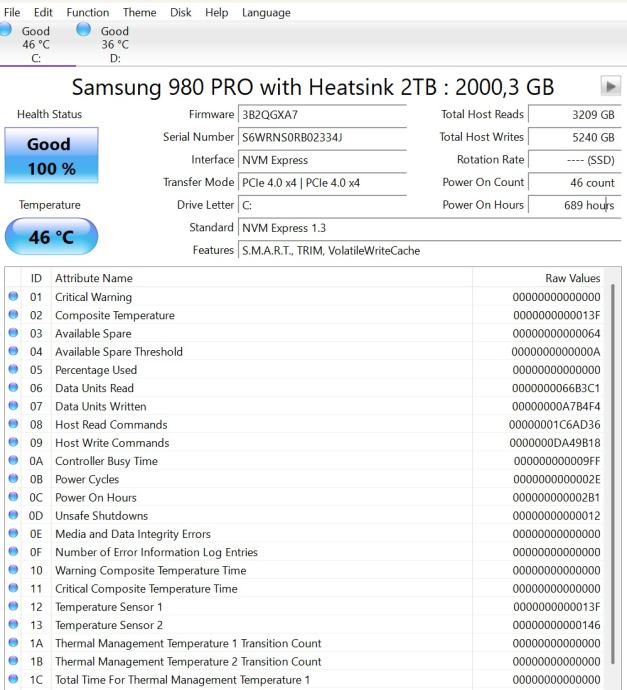The height and width of the screenshot is (690, 627).
Task: Click the status dot for row 1B
Action: [x=13, y=661]
